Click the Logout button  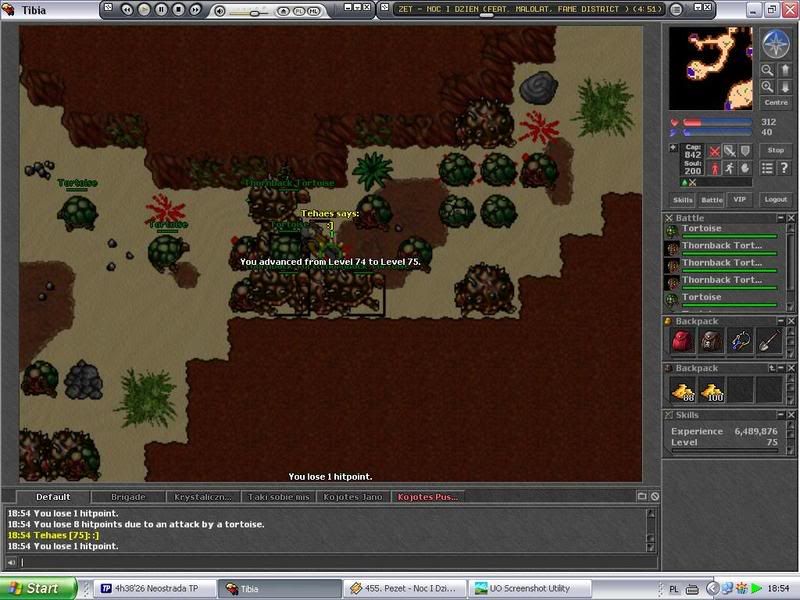point(776,200)
